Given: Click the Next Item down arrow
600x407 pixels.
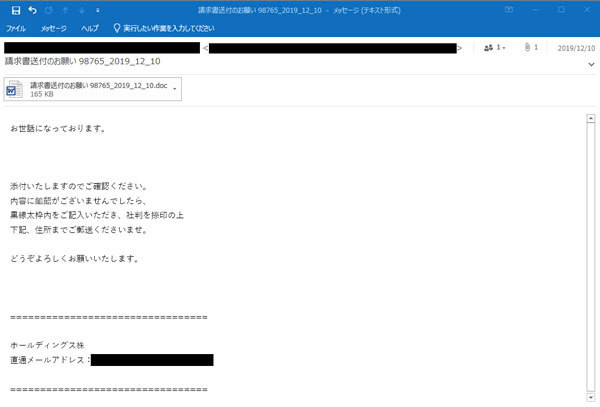Looking at the screenshot, I should click(82, 10).
